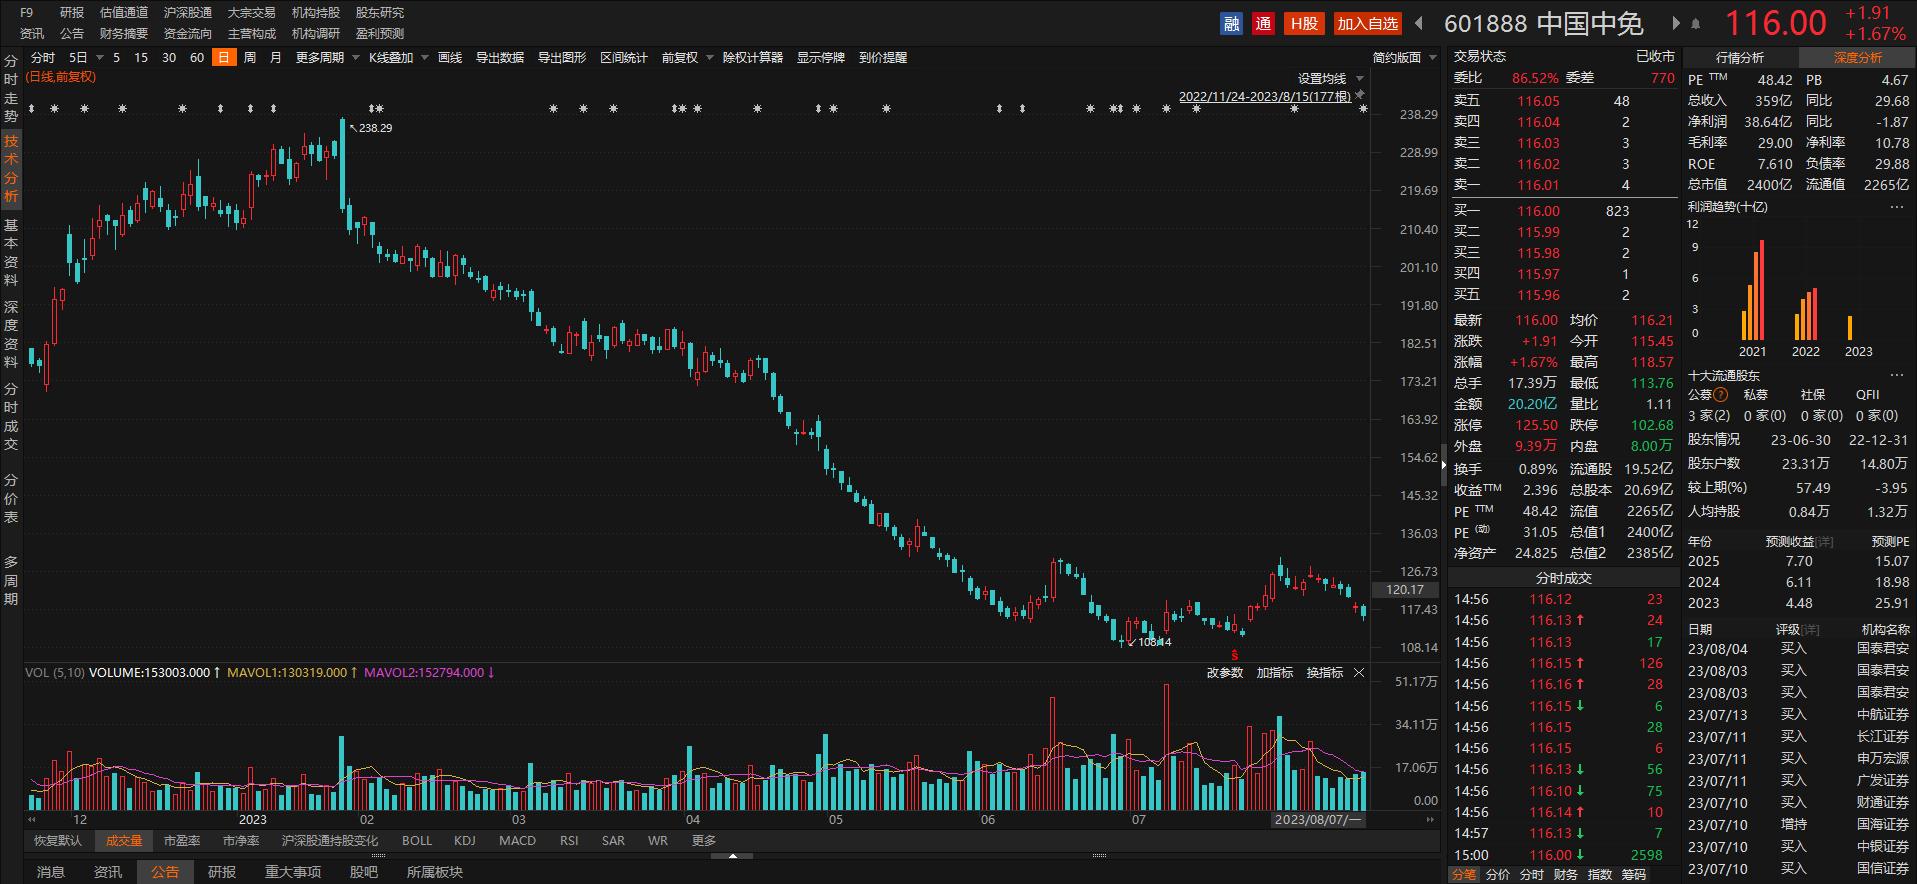Open the 前复权 adjustment dropdown
1917x884 pixels.
click(686, 58)
